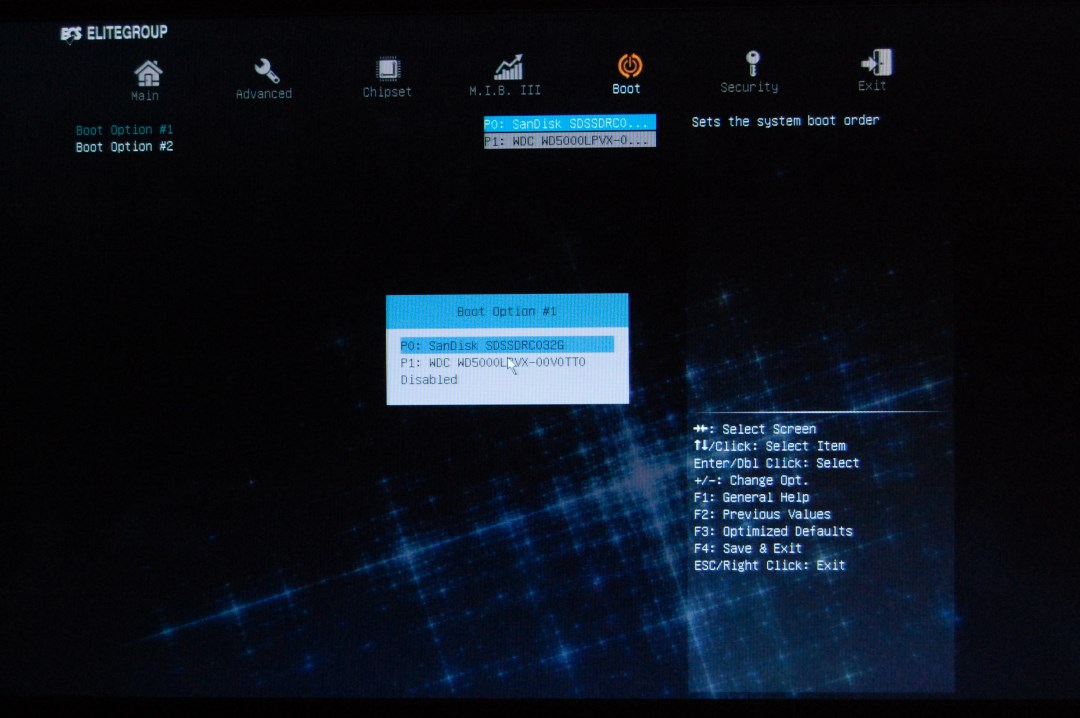Click the Main home icon

coord(148,73)
